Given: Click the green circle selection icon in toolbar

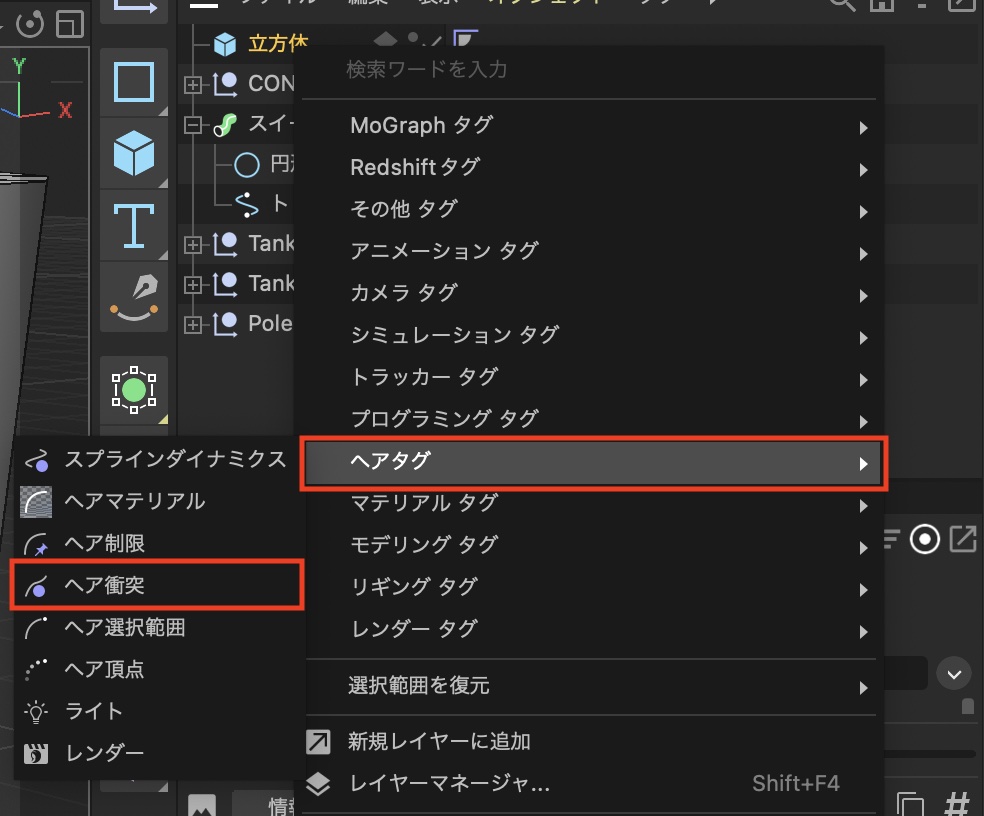Looking at the screenshot, I should click(x=134, y=389).
